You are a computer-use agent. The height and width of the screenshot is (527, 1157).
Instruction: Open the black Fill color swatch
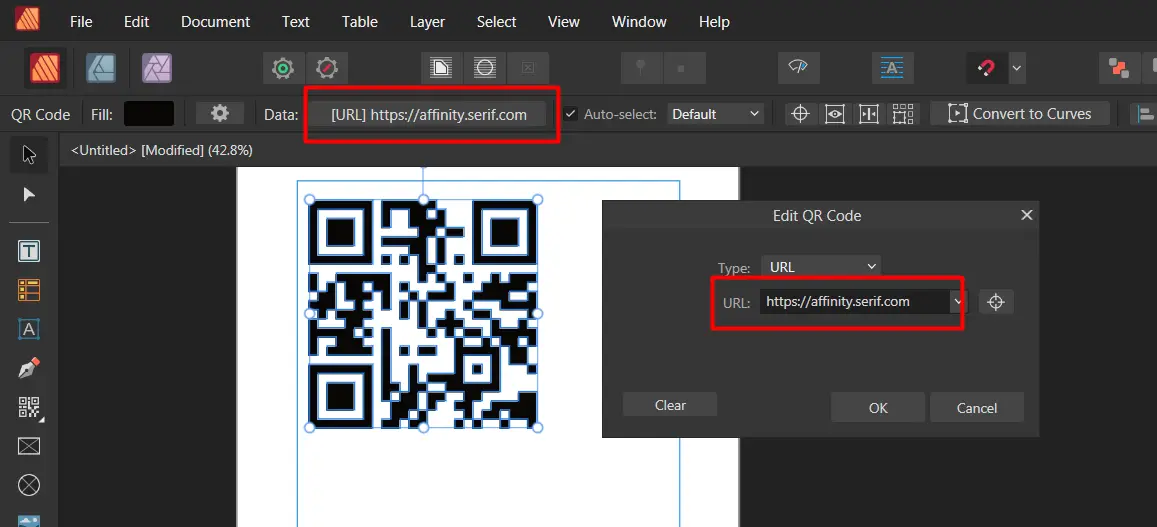click(x=148, y=114)
